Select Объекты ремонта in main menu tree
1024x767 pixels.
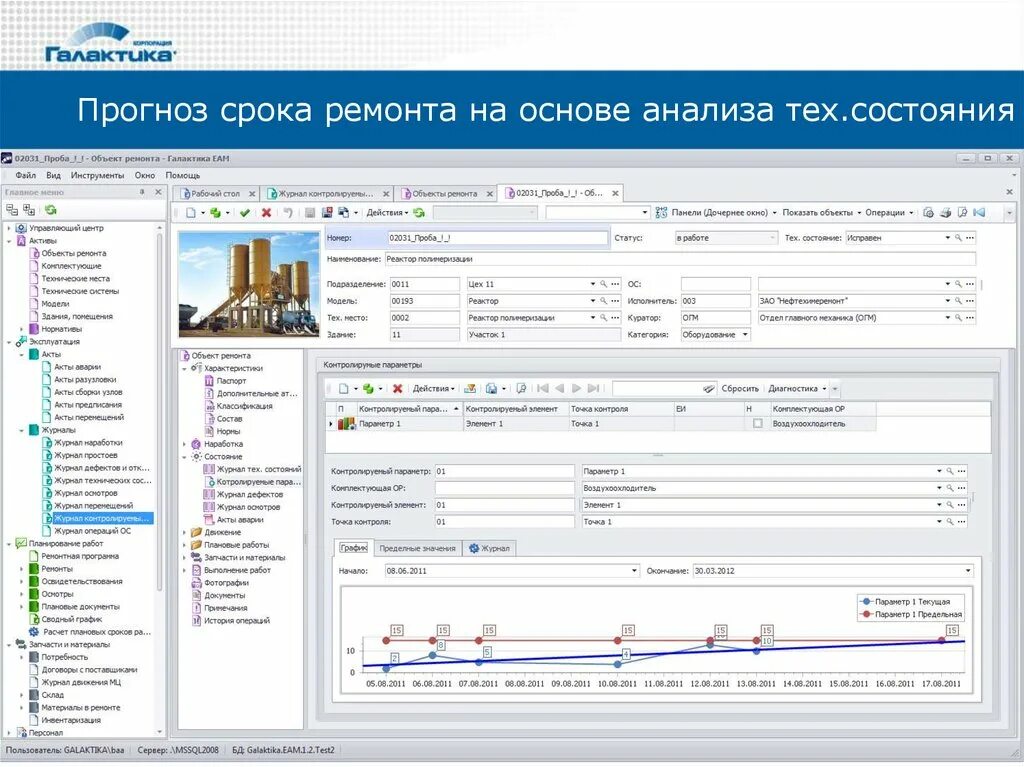[x=73, y=253]
